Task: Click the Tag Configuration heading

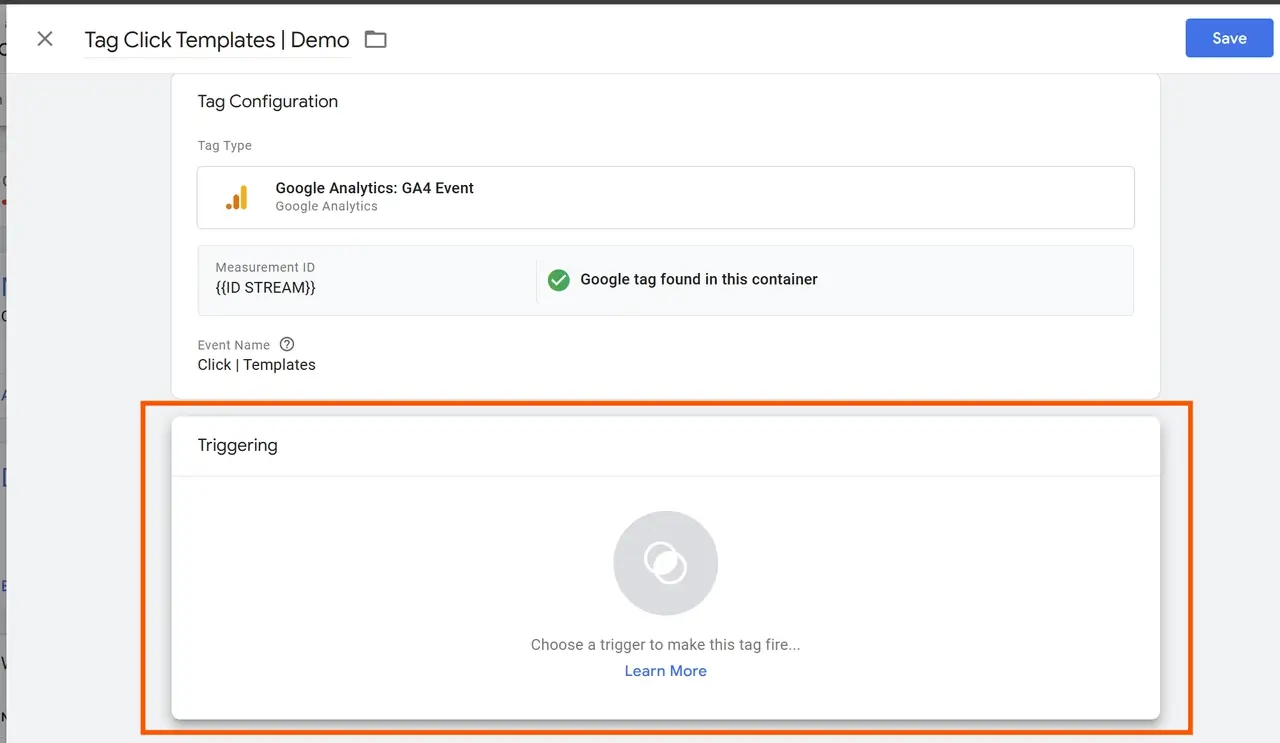Action: pos(268,101)
